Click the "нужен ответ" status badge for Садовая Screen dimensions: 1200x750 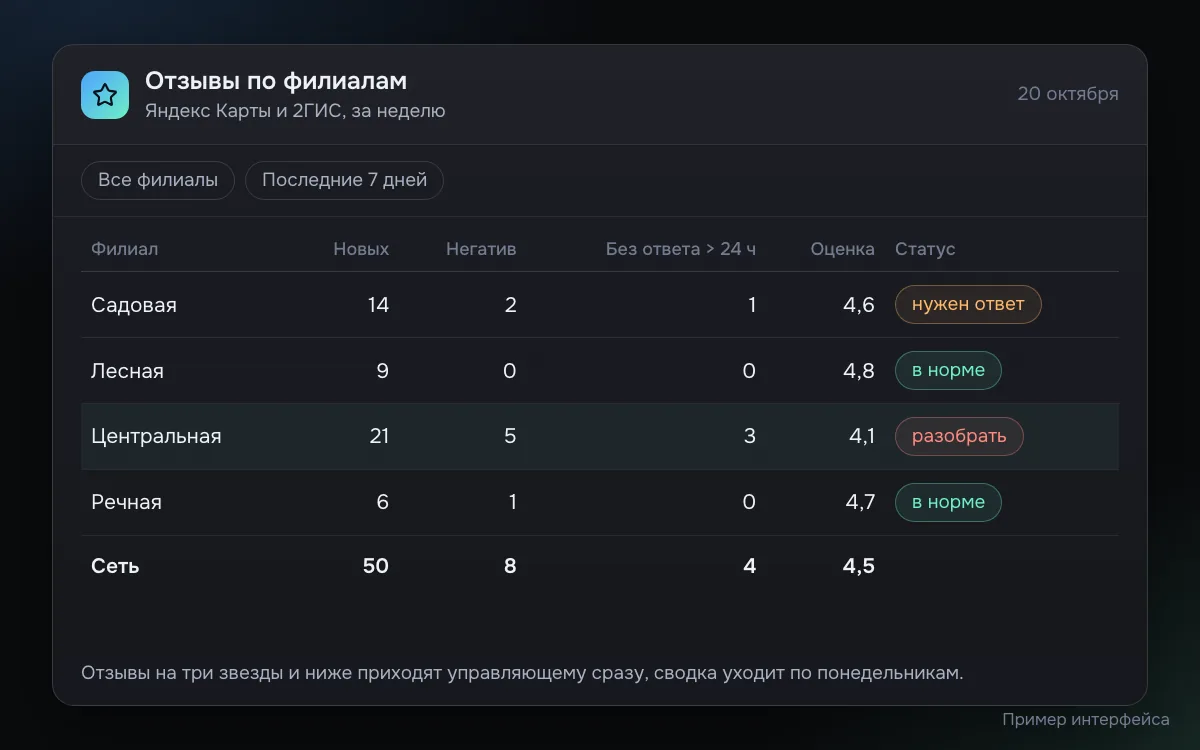968,304
